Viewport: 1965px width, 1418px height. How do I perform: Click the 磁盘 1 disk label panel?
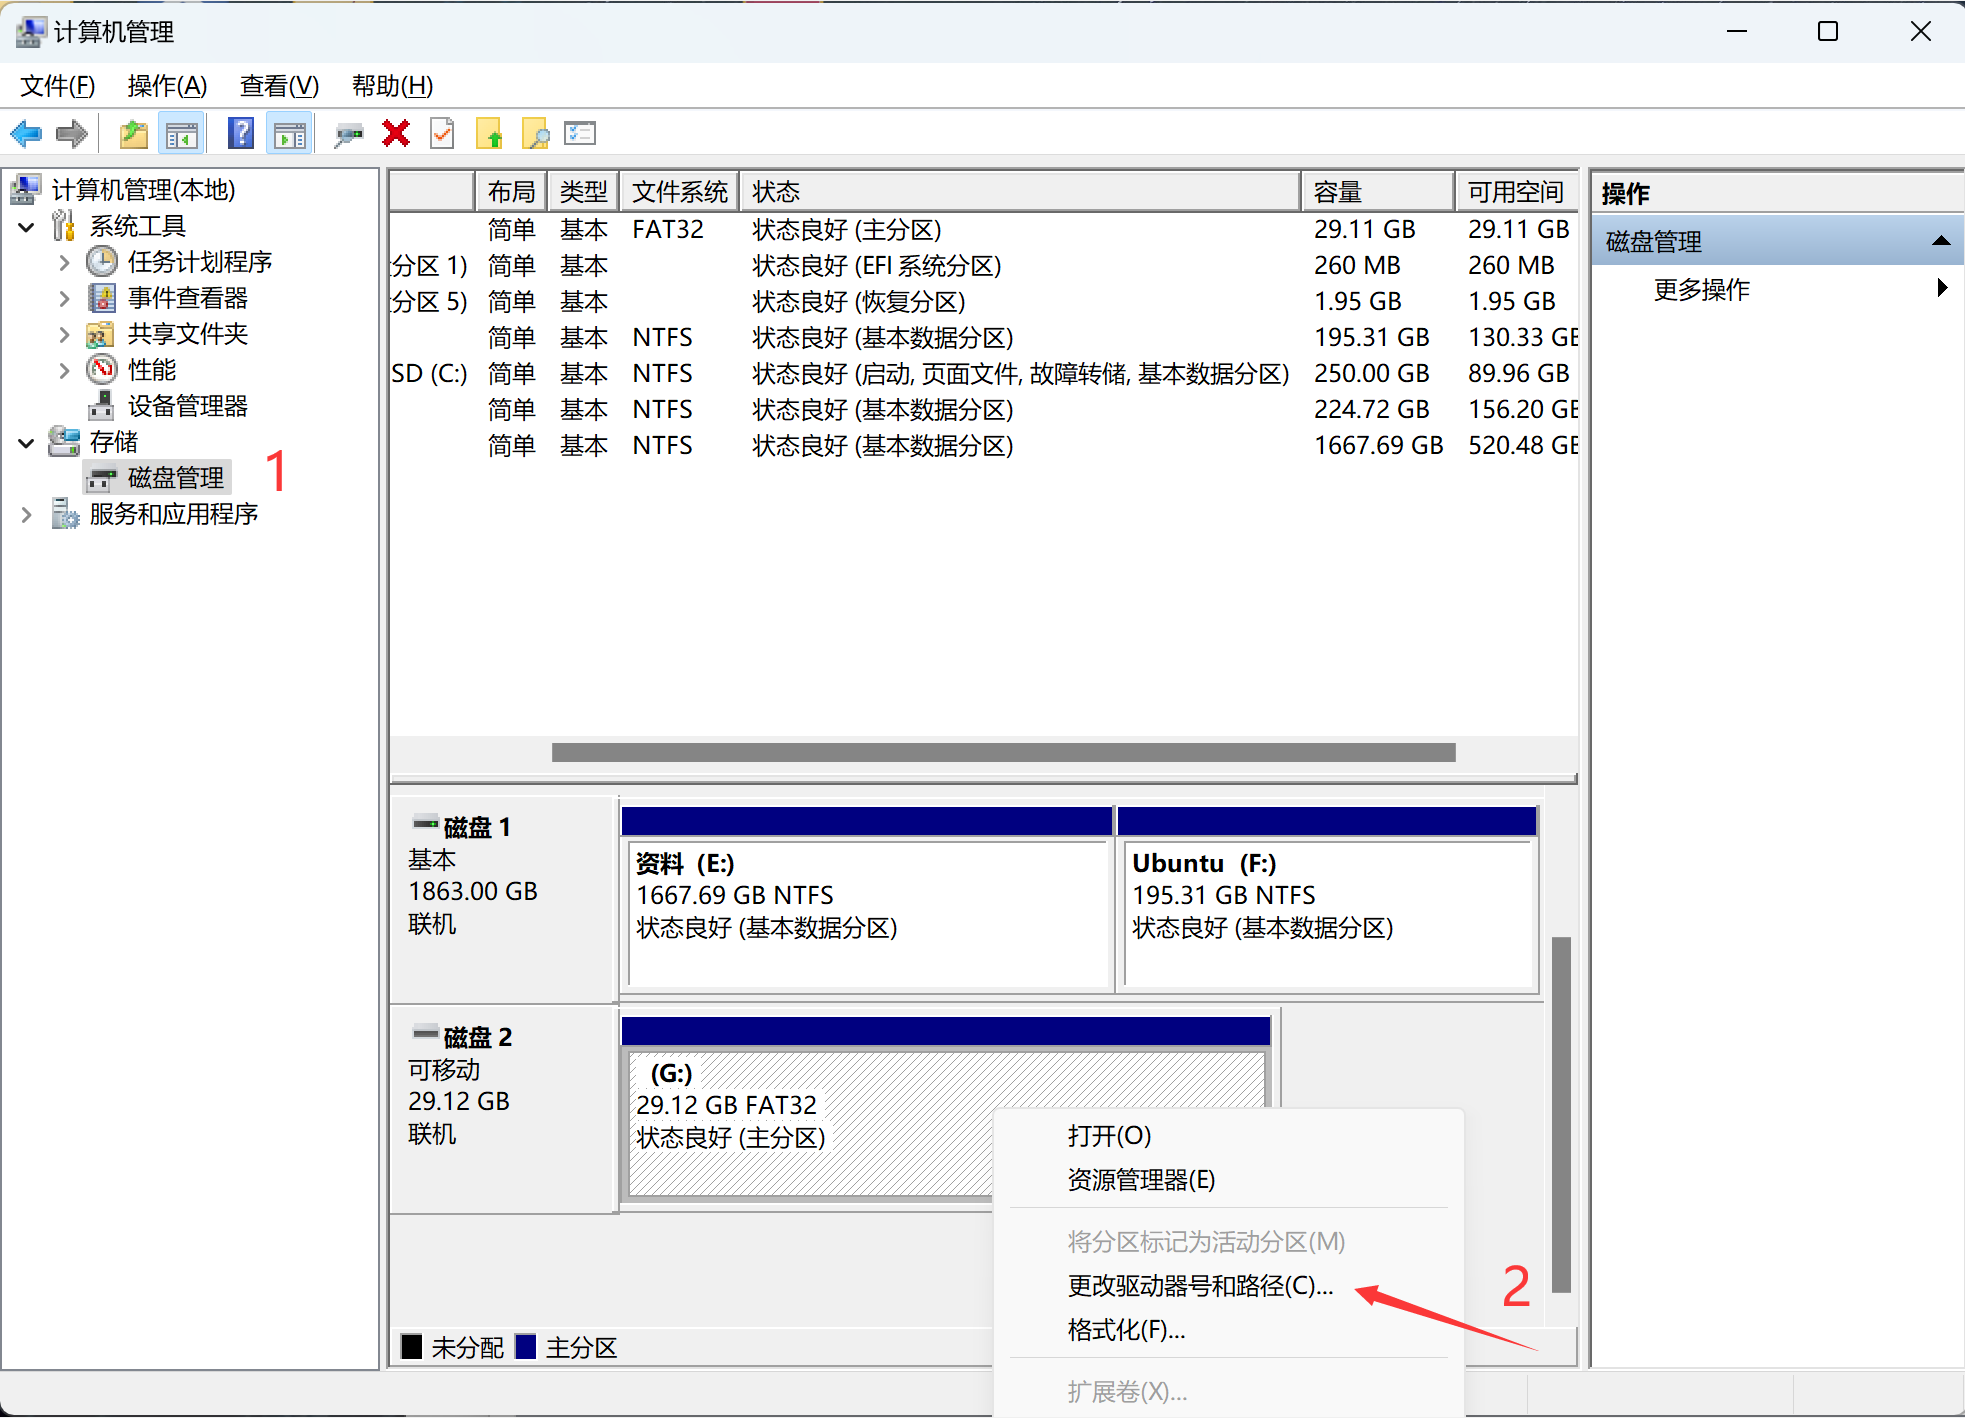point(503,900)
